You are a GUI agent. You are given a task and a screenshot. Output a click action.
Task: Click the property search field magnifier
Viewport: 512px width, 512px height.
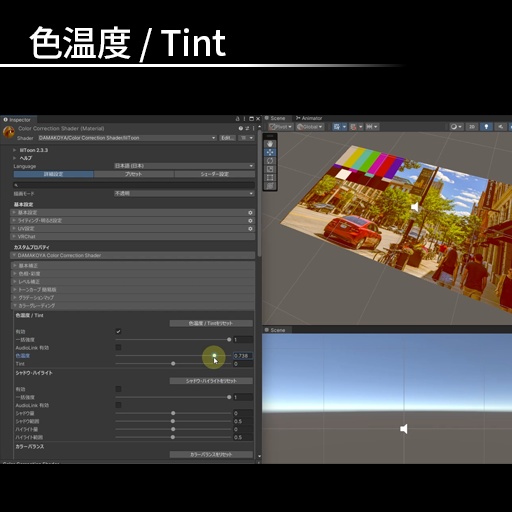(x=16, y=185)
